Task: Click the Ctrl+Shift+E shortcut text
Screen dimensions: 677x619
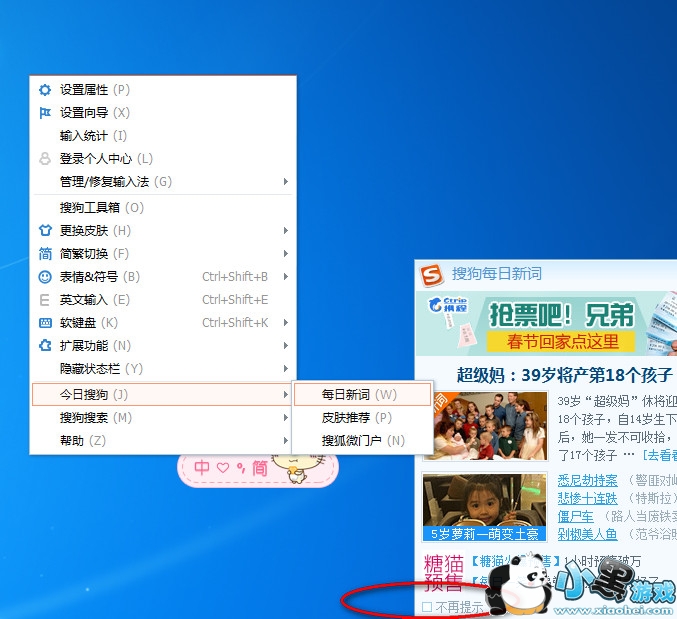Action: [235, 300]
